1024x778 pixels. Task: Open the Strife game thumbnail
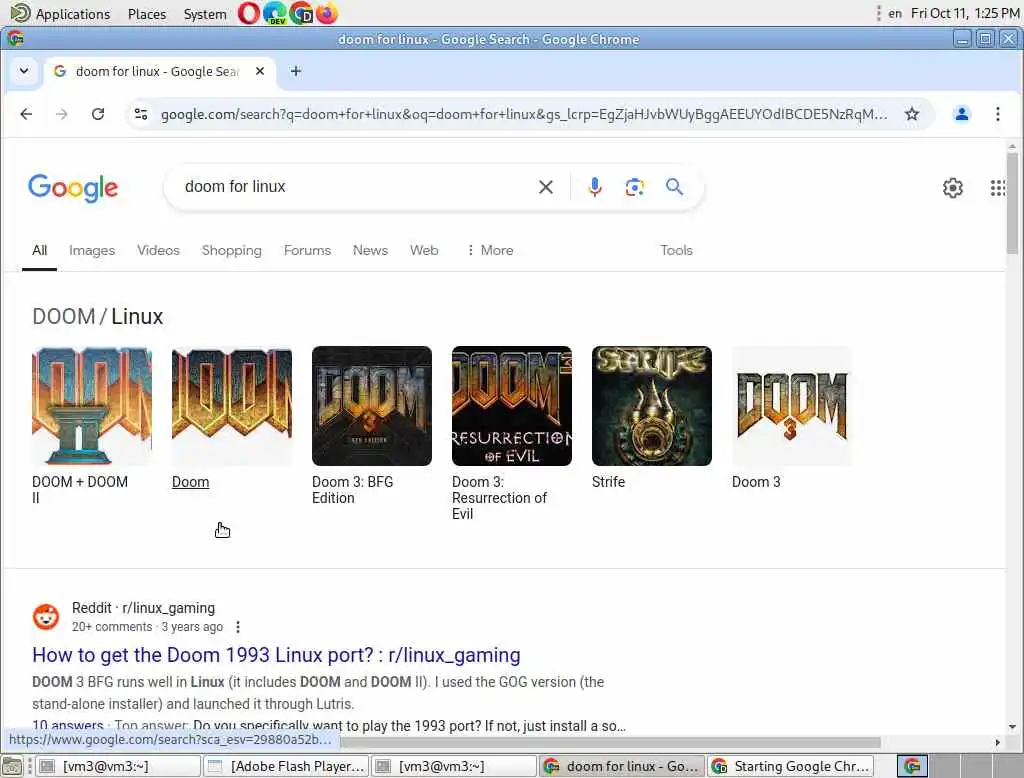point(652,406)
